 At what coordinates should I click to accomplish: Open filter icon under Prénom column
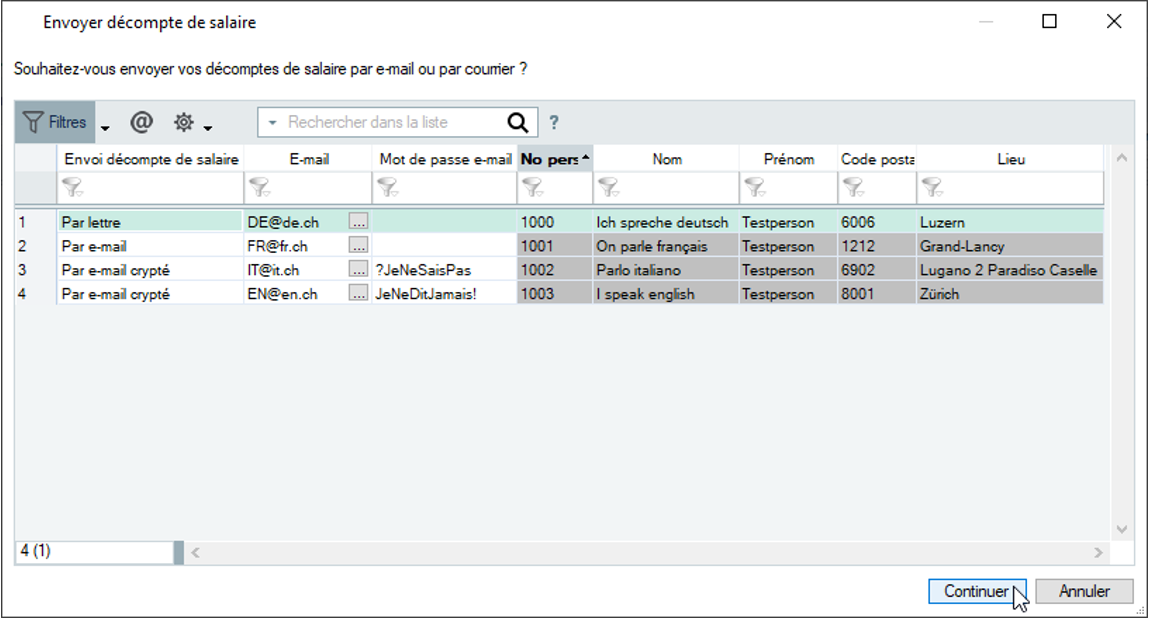click(754, 188)
